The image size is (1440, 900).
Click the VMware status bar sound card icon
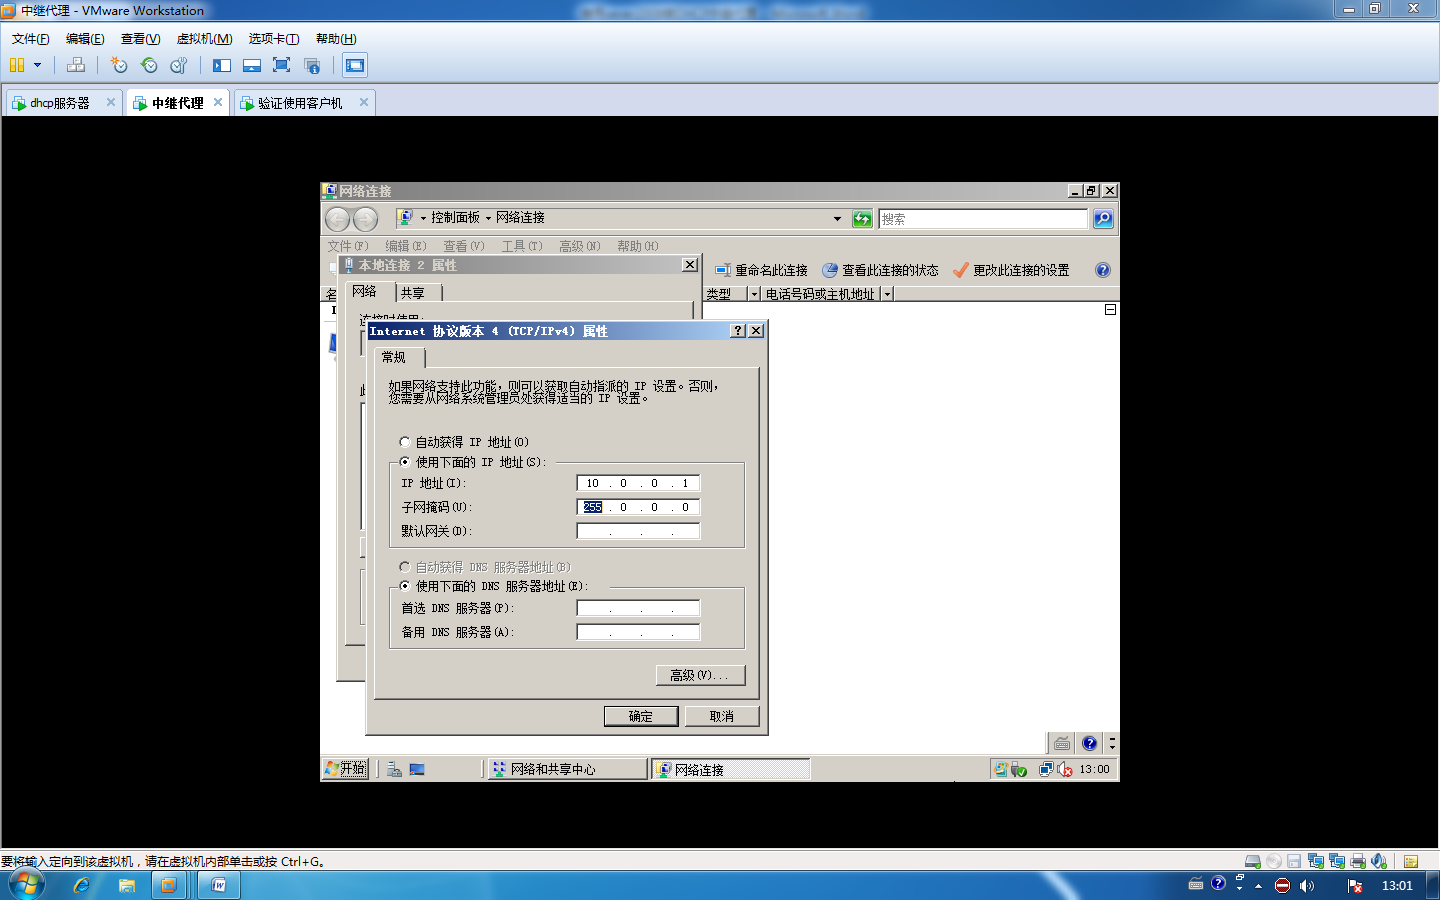[1379, 861]
